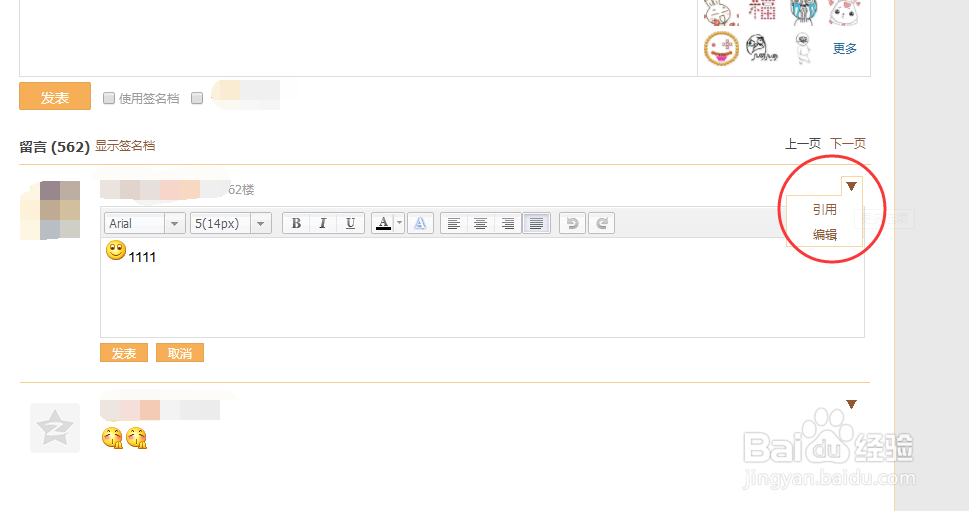Screen dimensions: 969x511
Task: Go to next page via 下一页
Action: (x=848, y=144)
